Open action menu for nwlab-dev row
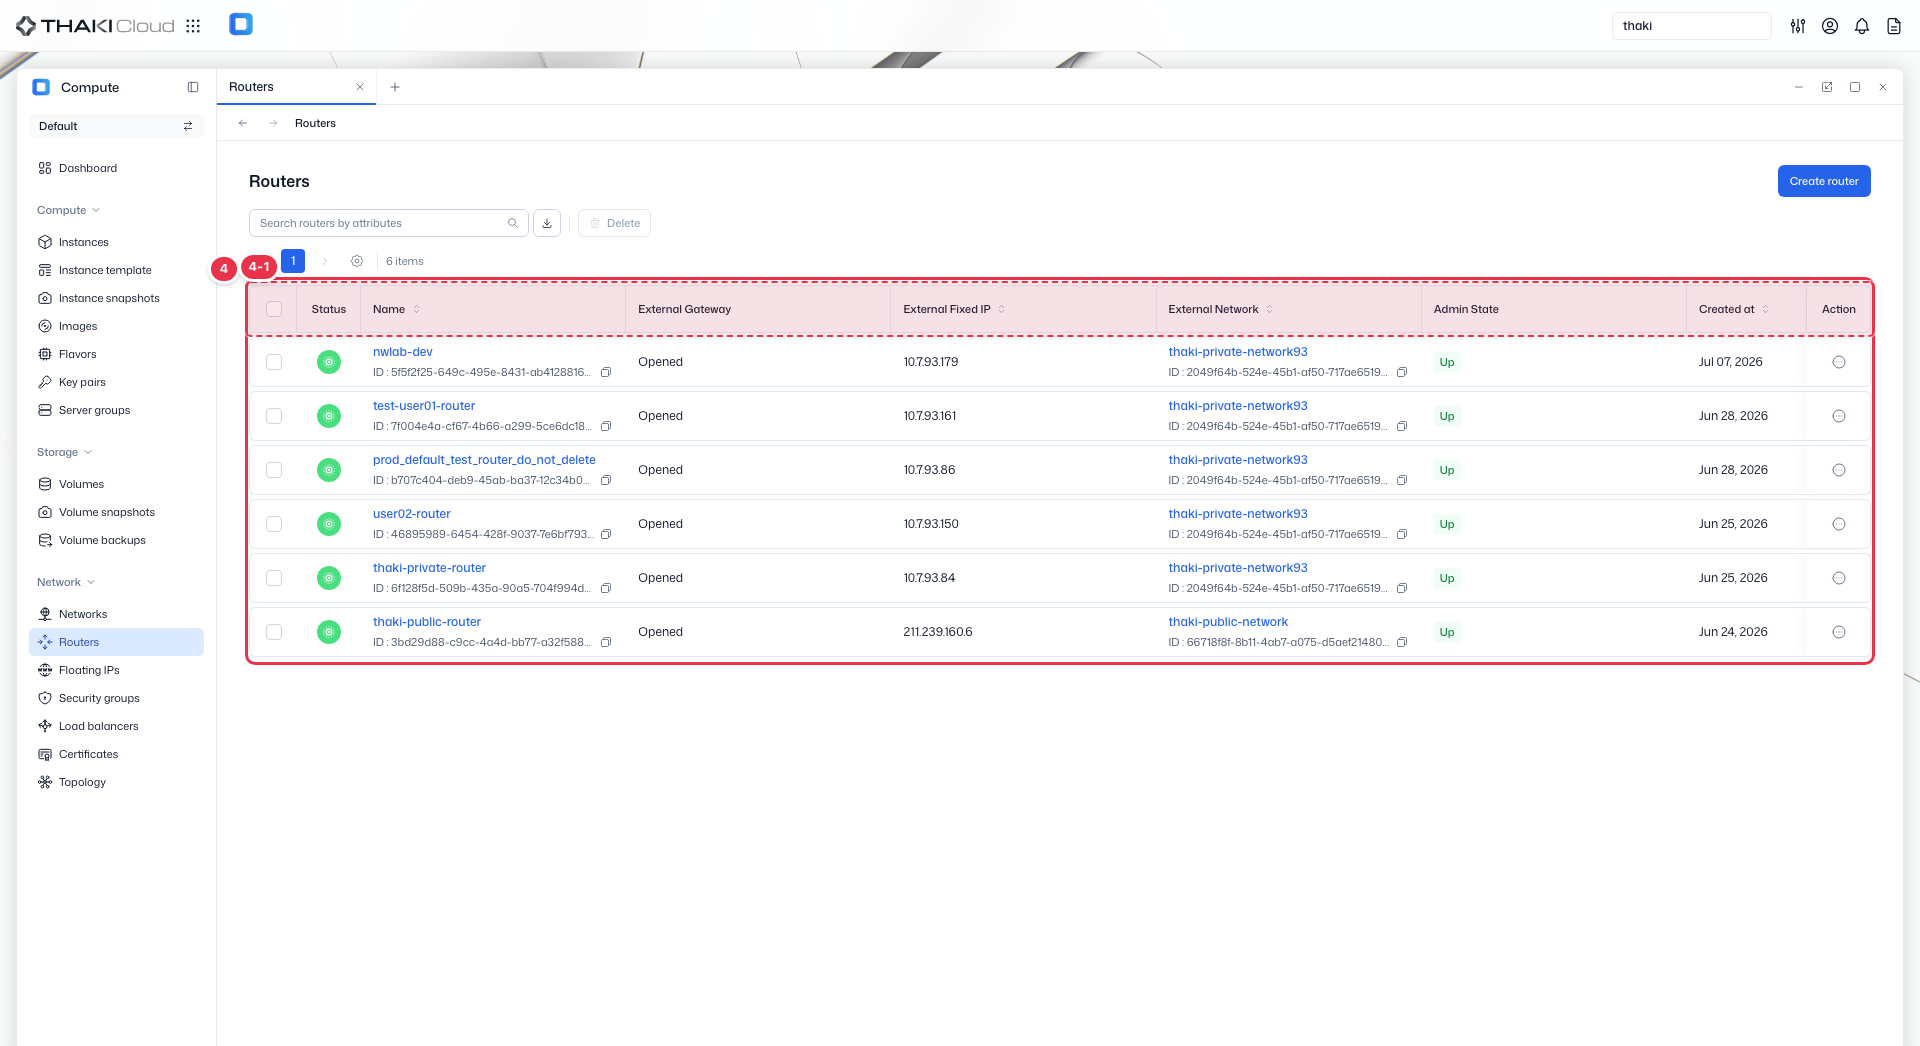 [x=1839, y=362]
